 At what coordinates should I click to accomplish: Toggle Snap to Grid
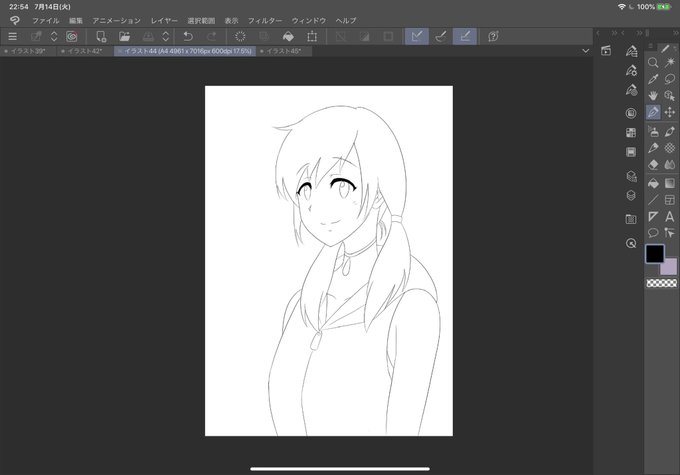pos(465,36)
